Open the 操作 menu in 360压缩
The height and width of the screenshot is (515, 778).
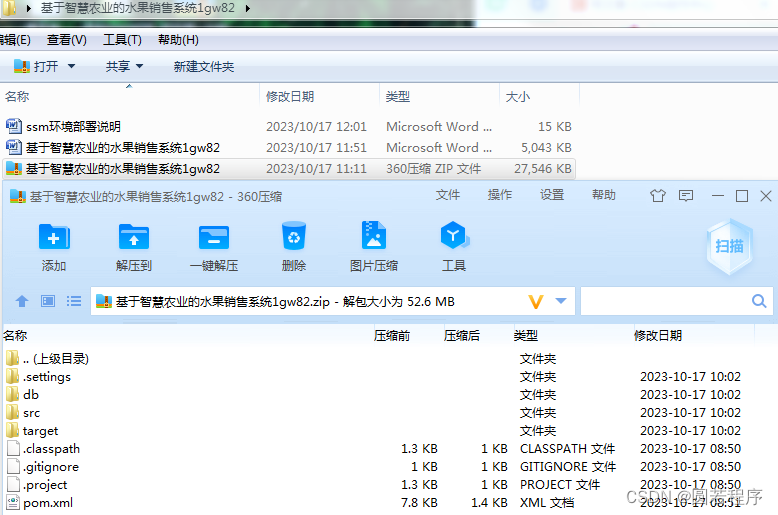[x=500, y=195]
